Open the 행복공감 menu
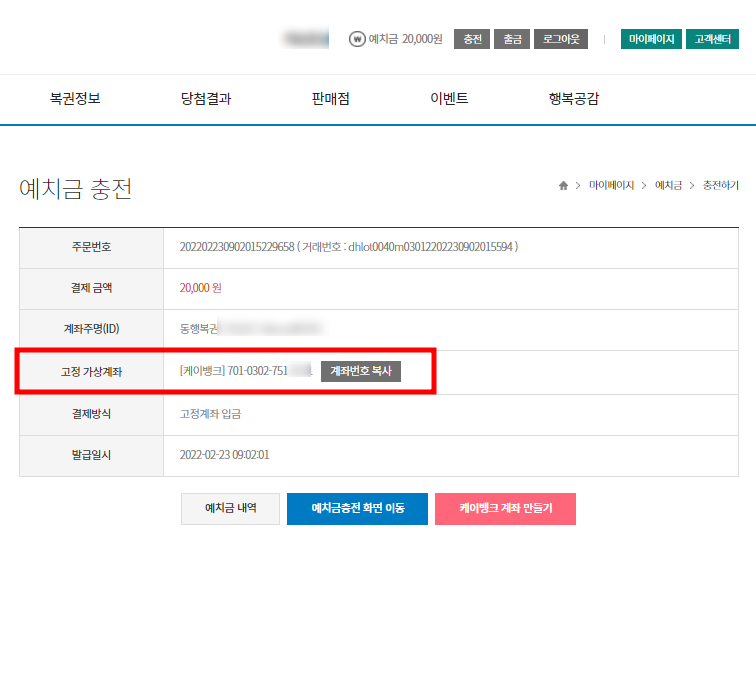Screen dimensions: 756x673 pyautogui.click(x=574, y=98)
